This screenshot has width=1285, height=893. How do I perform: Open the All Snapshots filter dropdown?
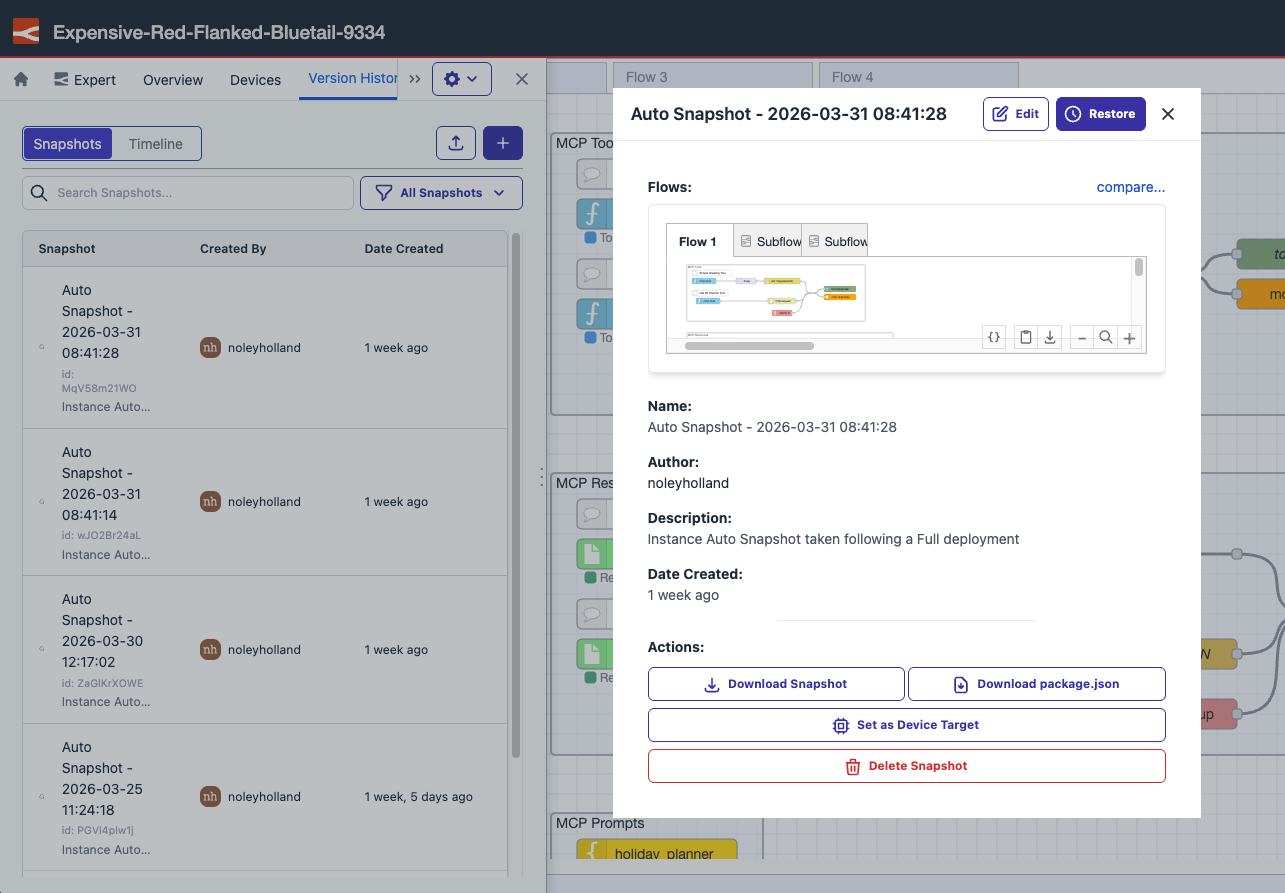[441, 192]
